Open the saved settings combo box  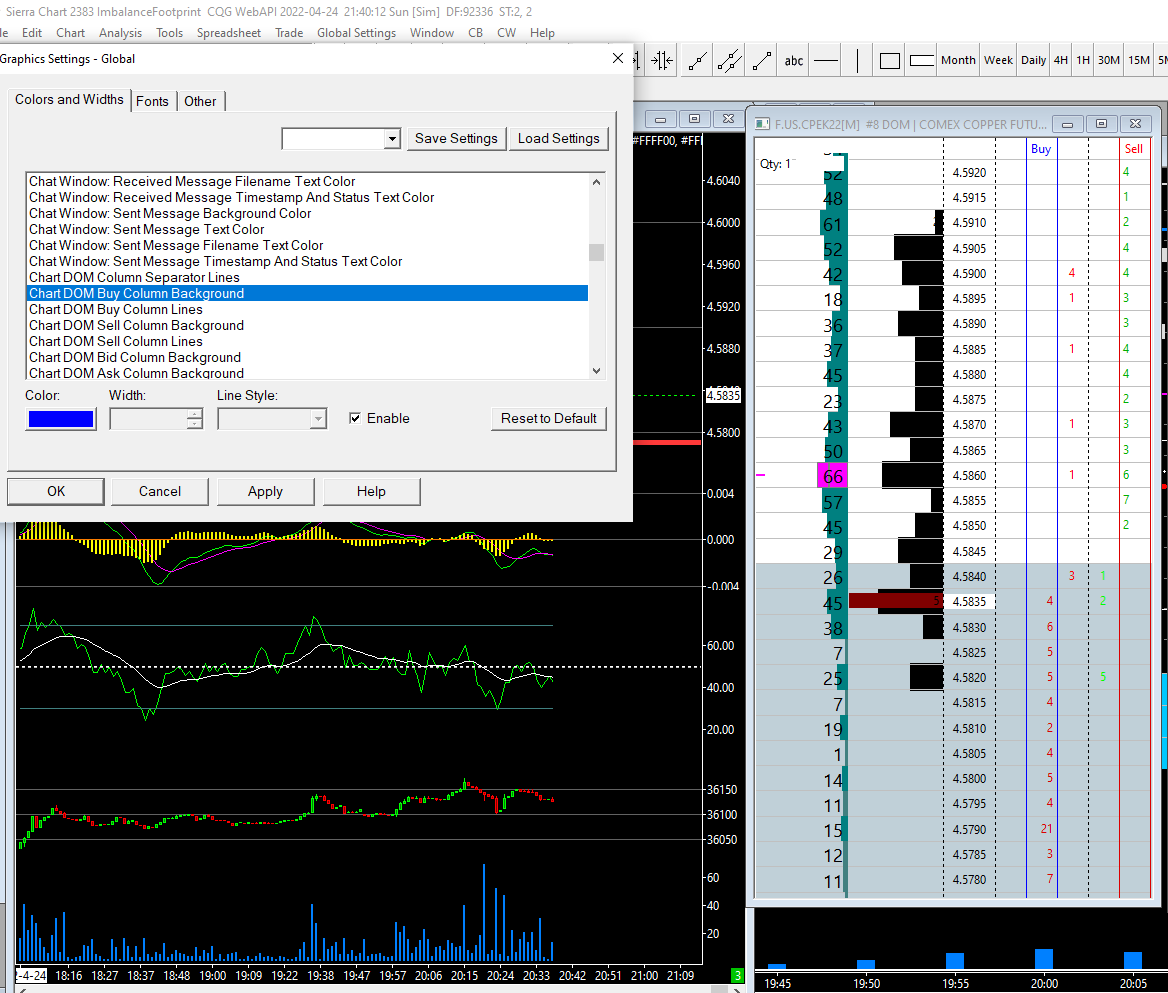pyautogui.click(x=392, y=139)
